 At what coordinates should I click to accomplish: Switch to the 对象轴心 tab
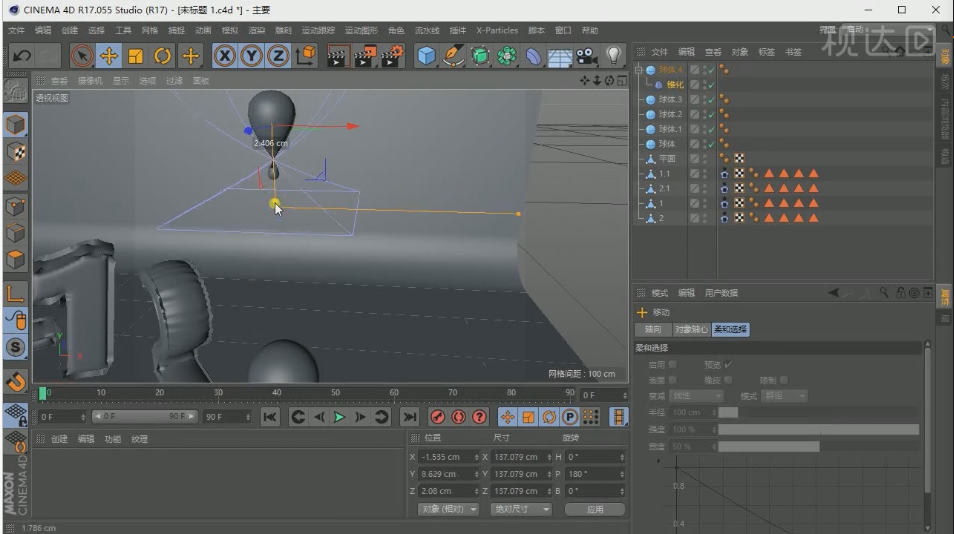pos(692,329)
